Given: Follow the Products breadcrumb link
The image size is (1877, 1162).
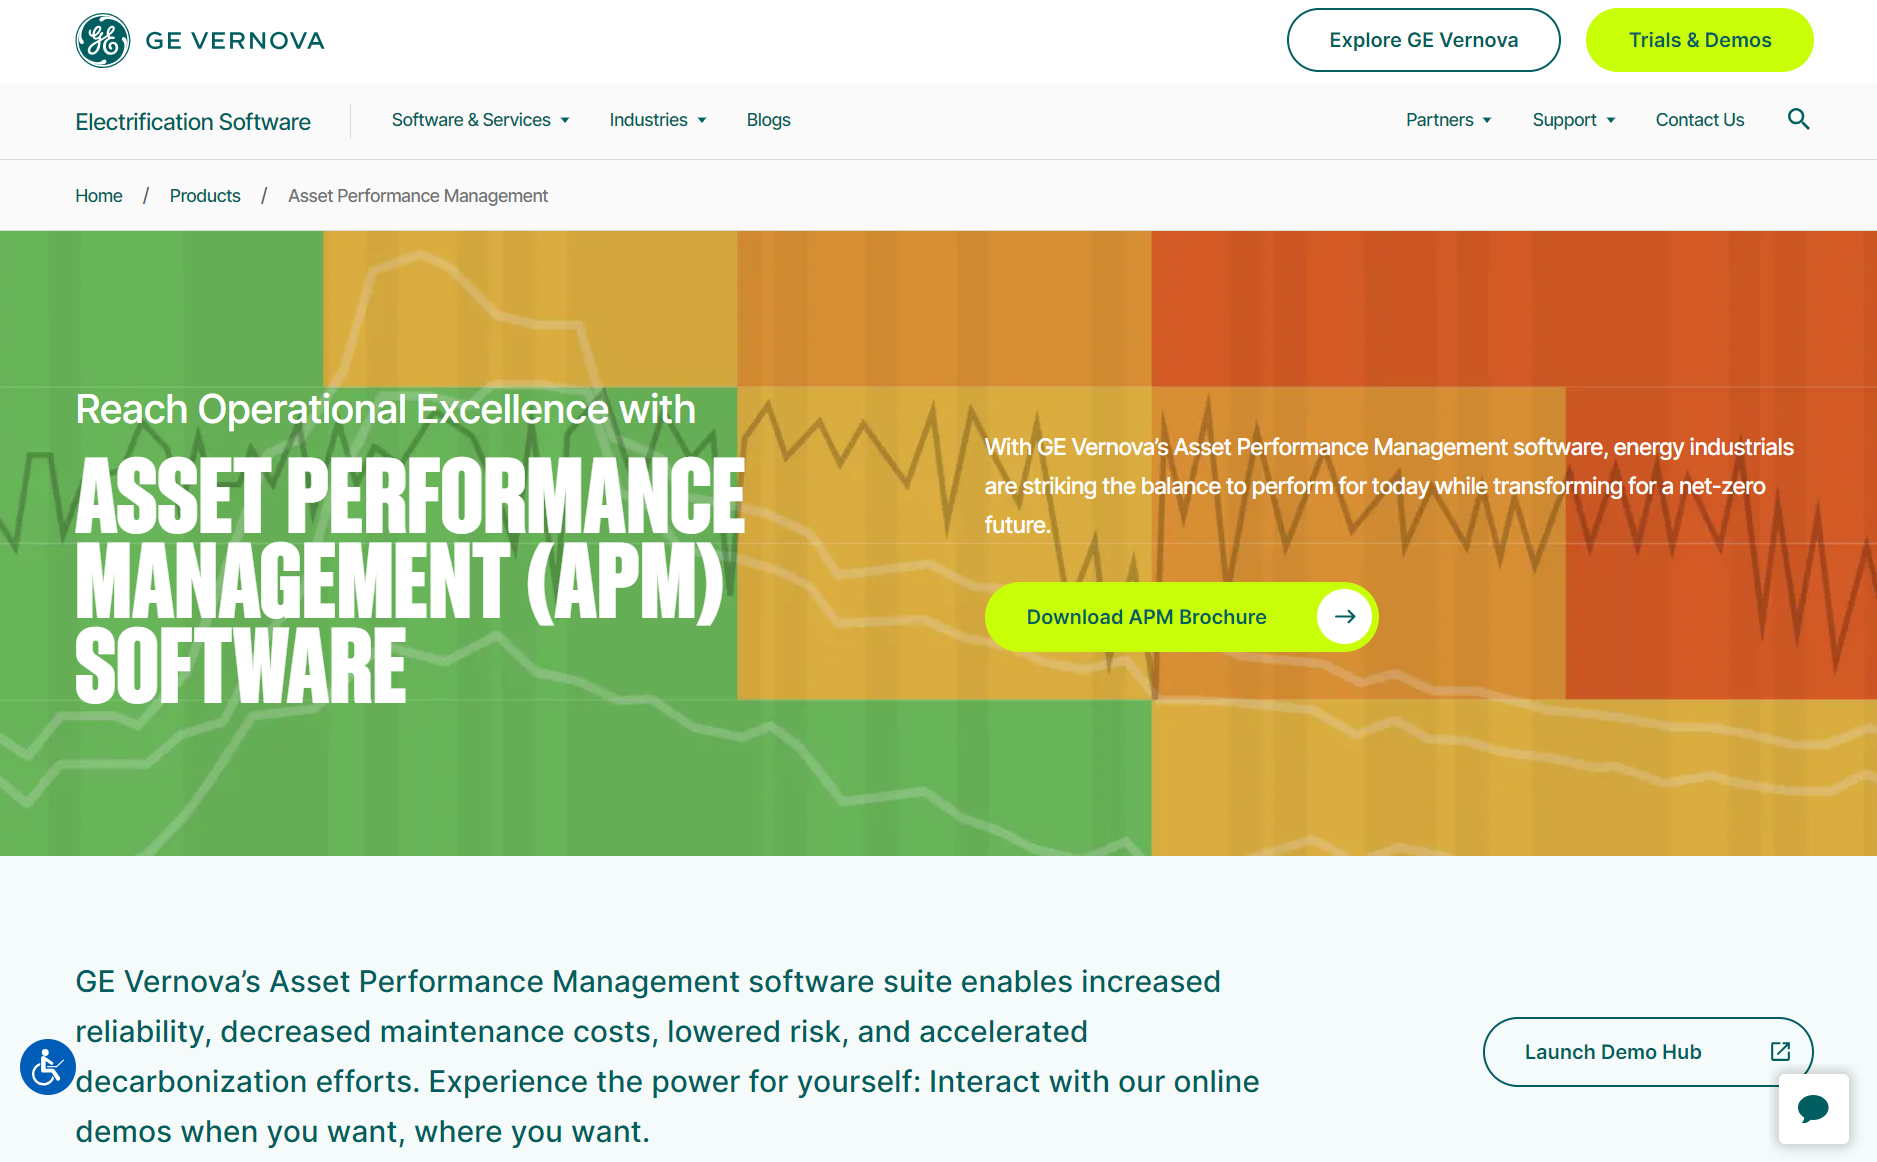Looking at the screenshot, I should (x=205, y=196).
